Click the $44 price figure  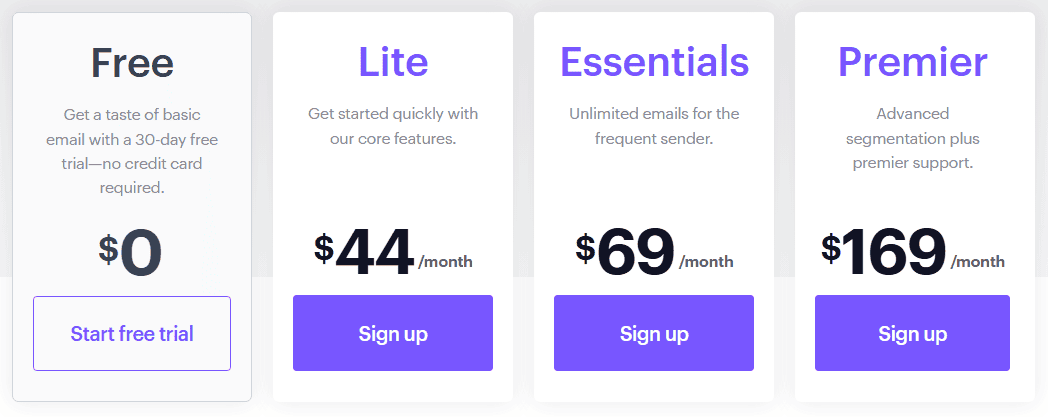364,253
